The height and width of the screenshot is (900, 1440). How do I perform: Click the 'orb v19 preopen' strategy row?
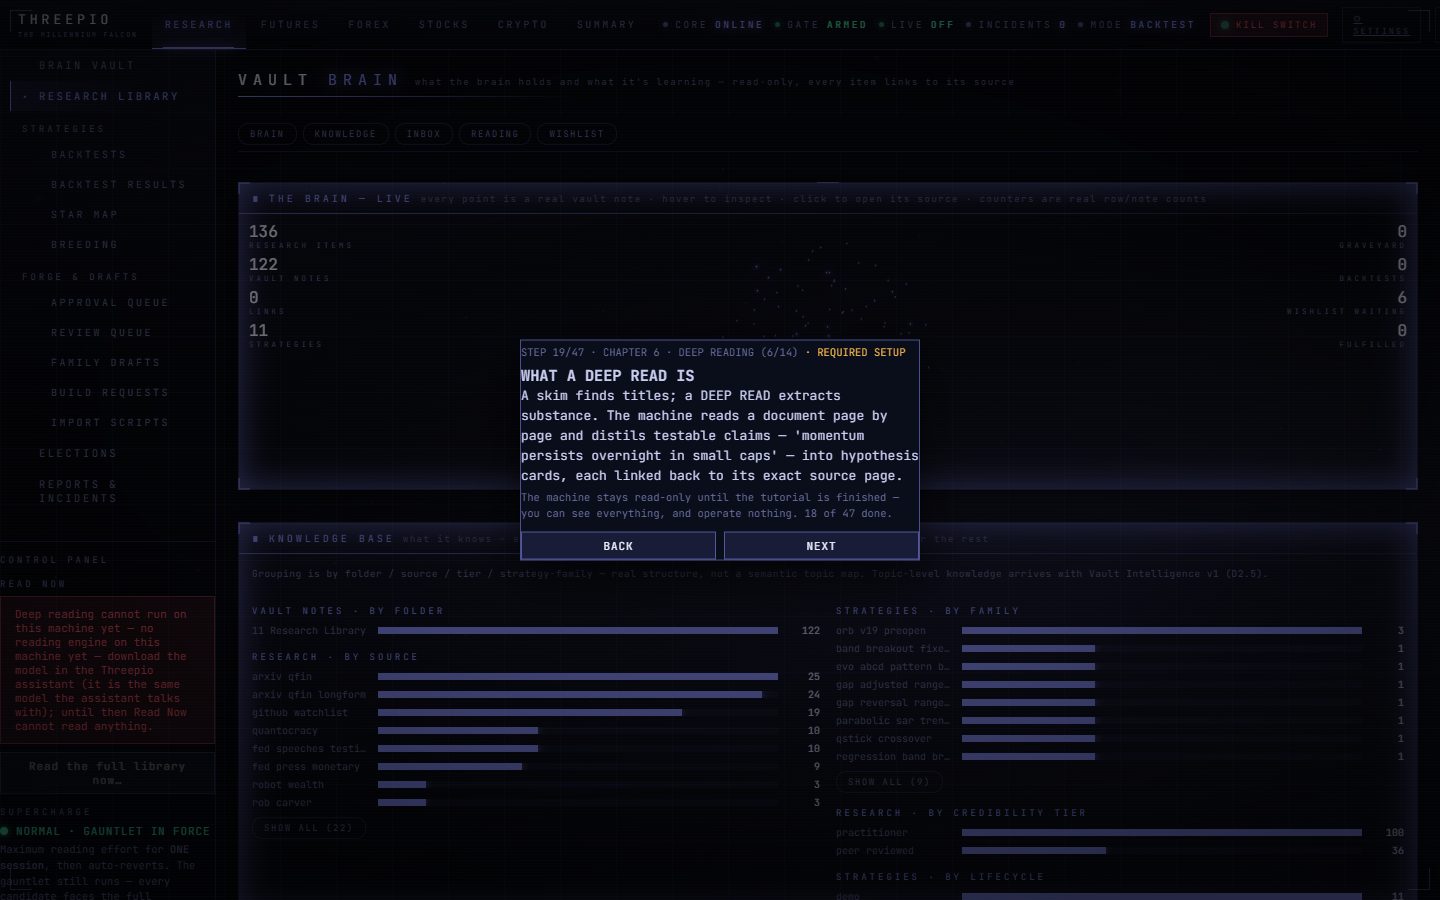1120,631
